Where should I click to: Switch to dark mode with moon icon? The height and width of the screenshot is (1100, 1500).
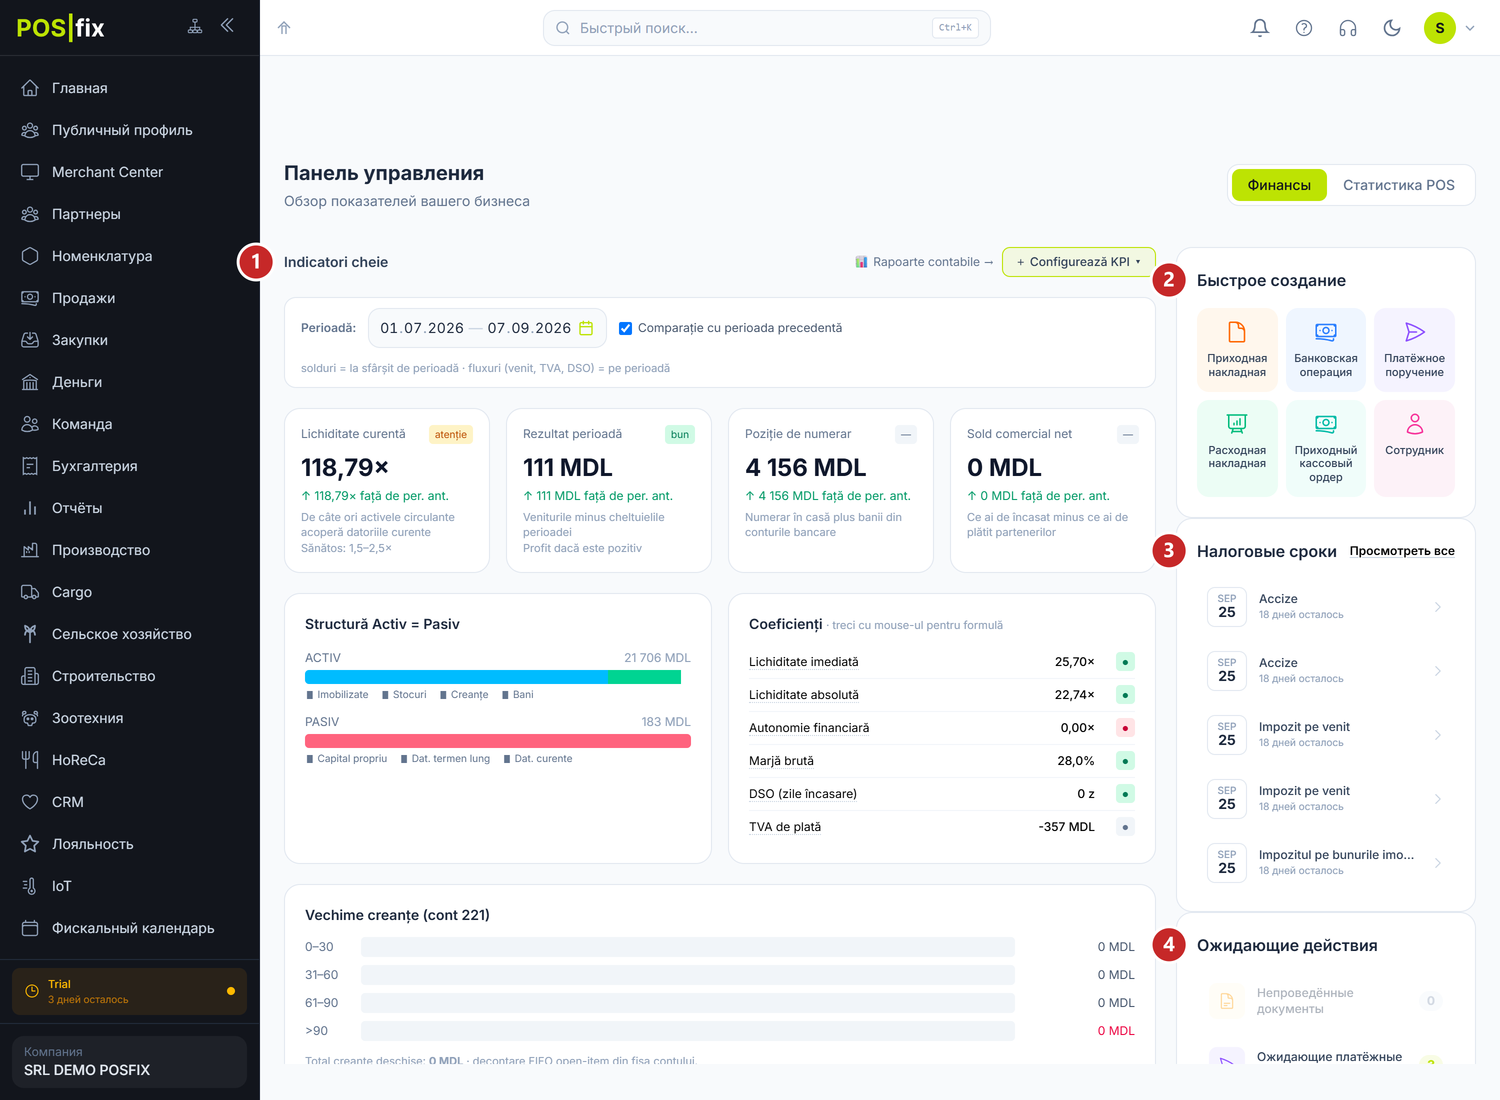point(1392,28)
